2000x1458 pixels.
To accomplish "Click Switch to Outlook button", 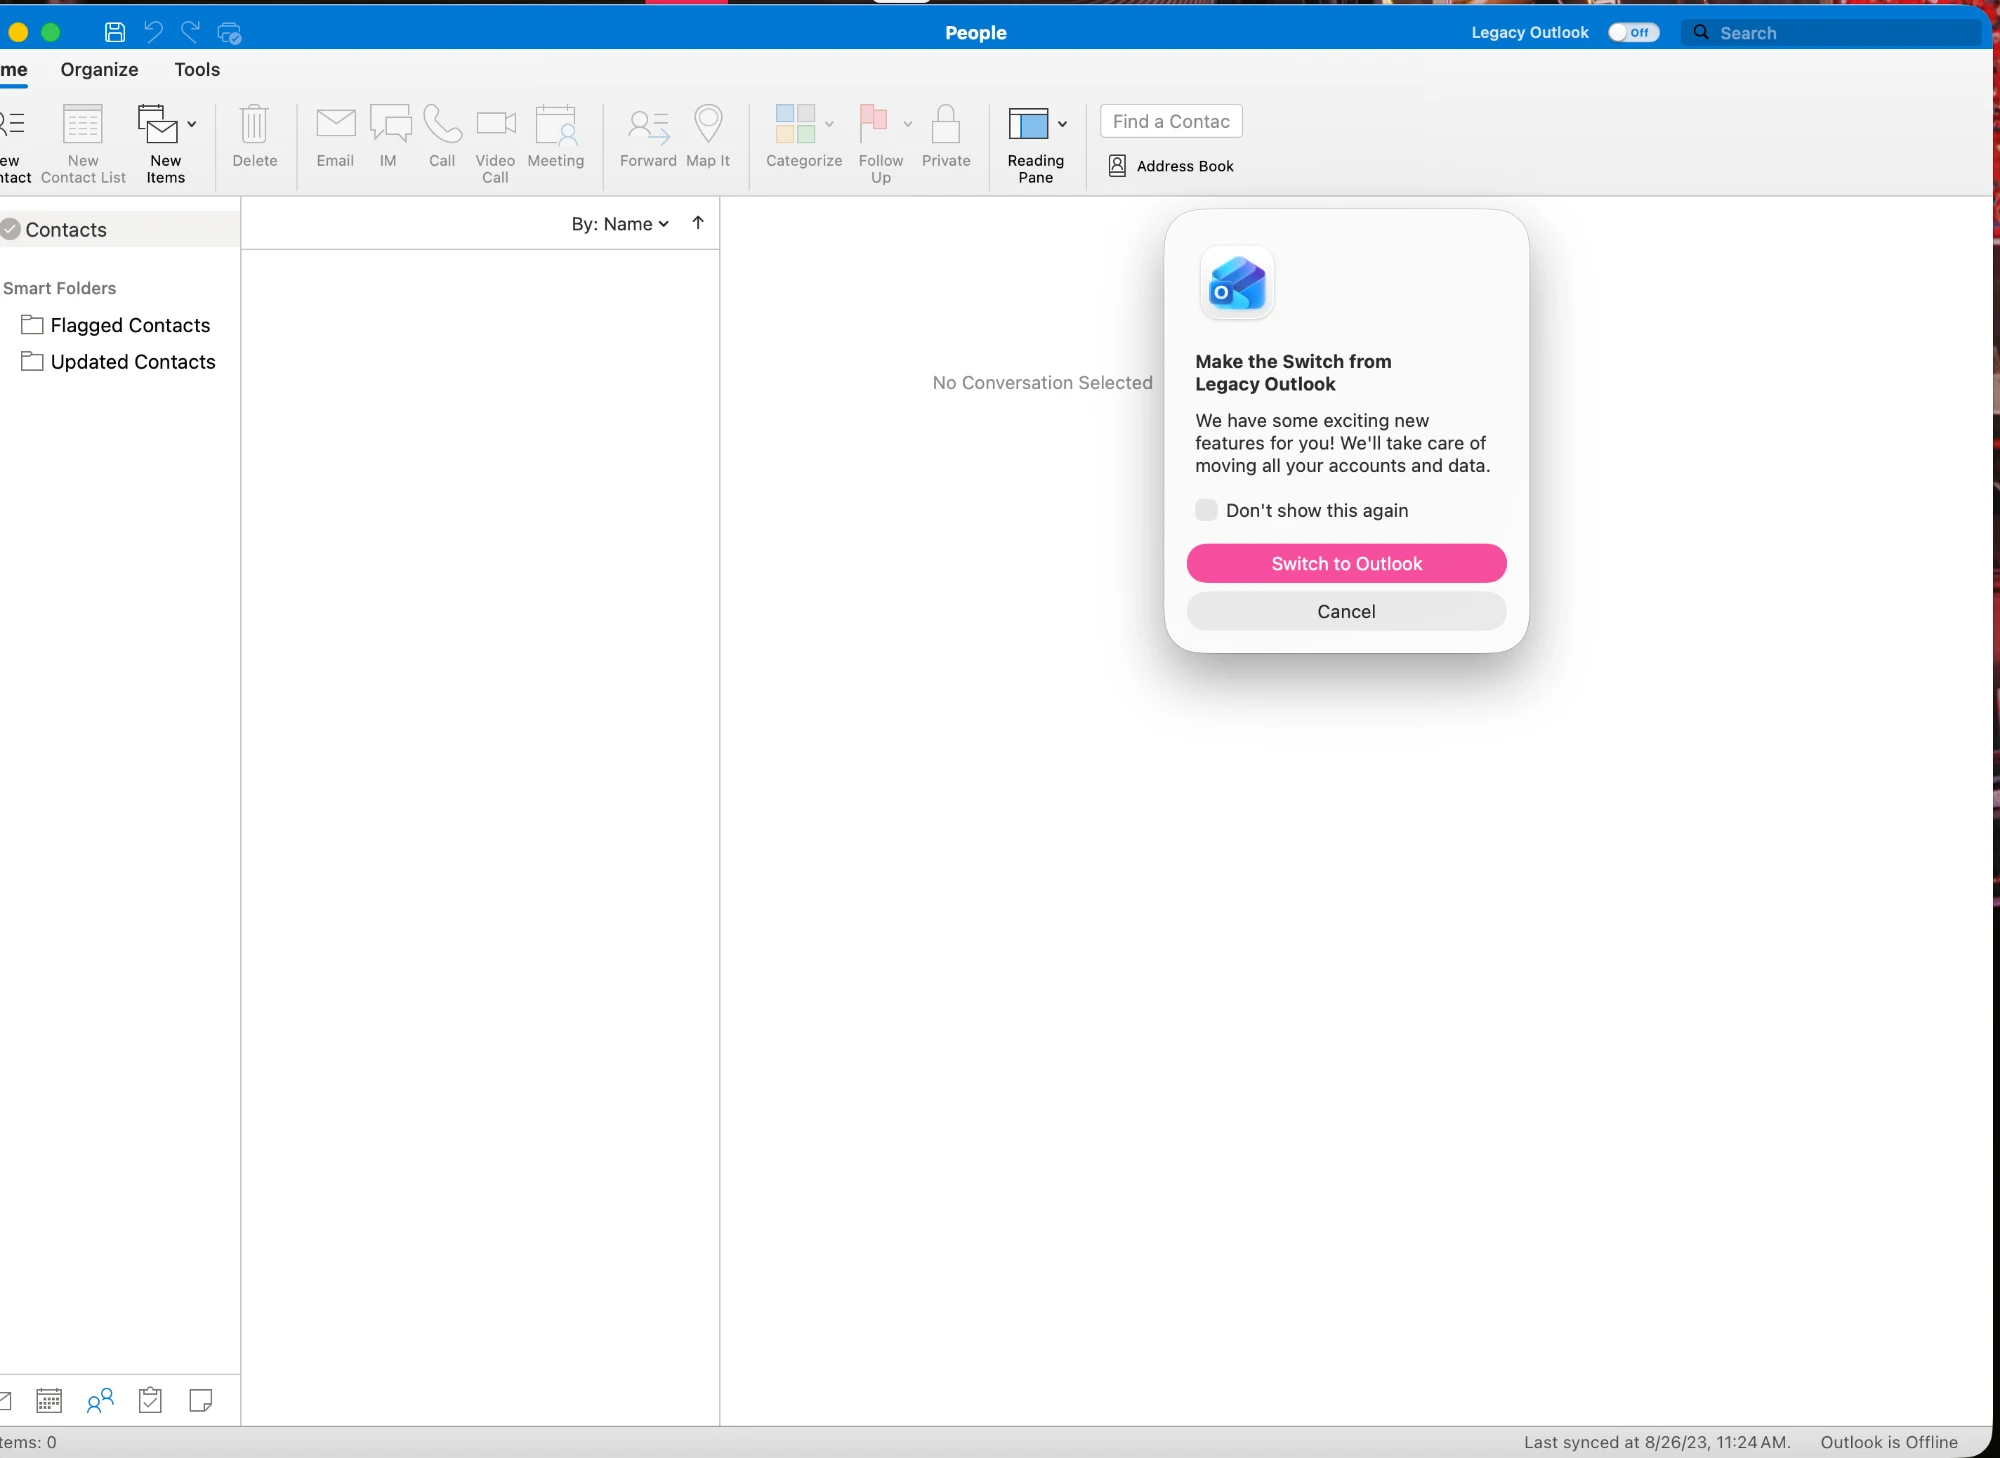I will (1346, 563).
